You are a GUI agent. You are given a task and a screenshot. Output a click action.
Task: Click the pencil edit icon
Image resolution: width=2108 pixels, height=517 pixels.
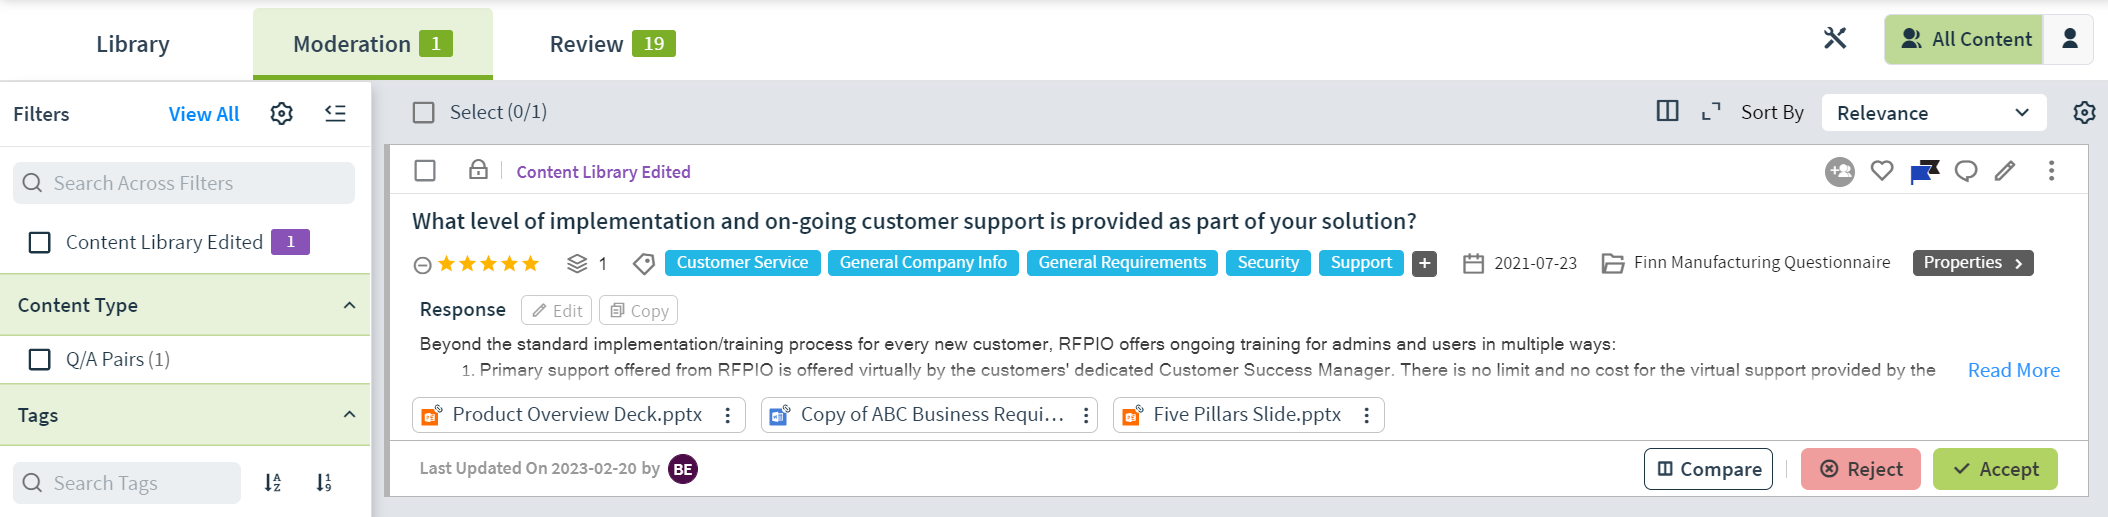pyautogui.click(x=2005, y=171)
